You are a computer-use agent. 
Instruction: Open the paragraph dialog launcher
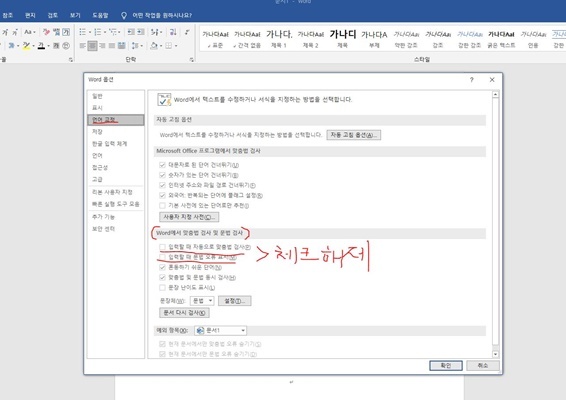click(x=192, y=60)
